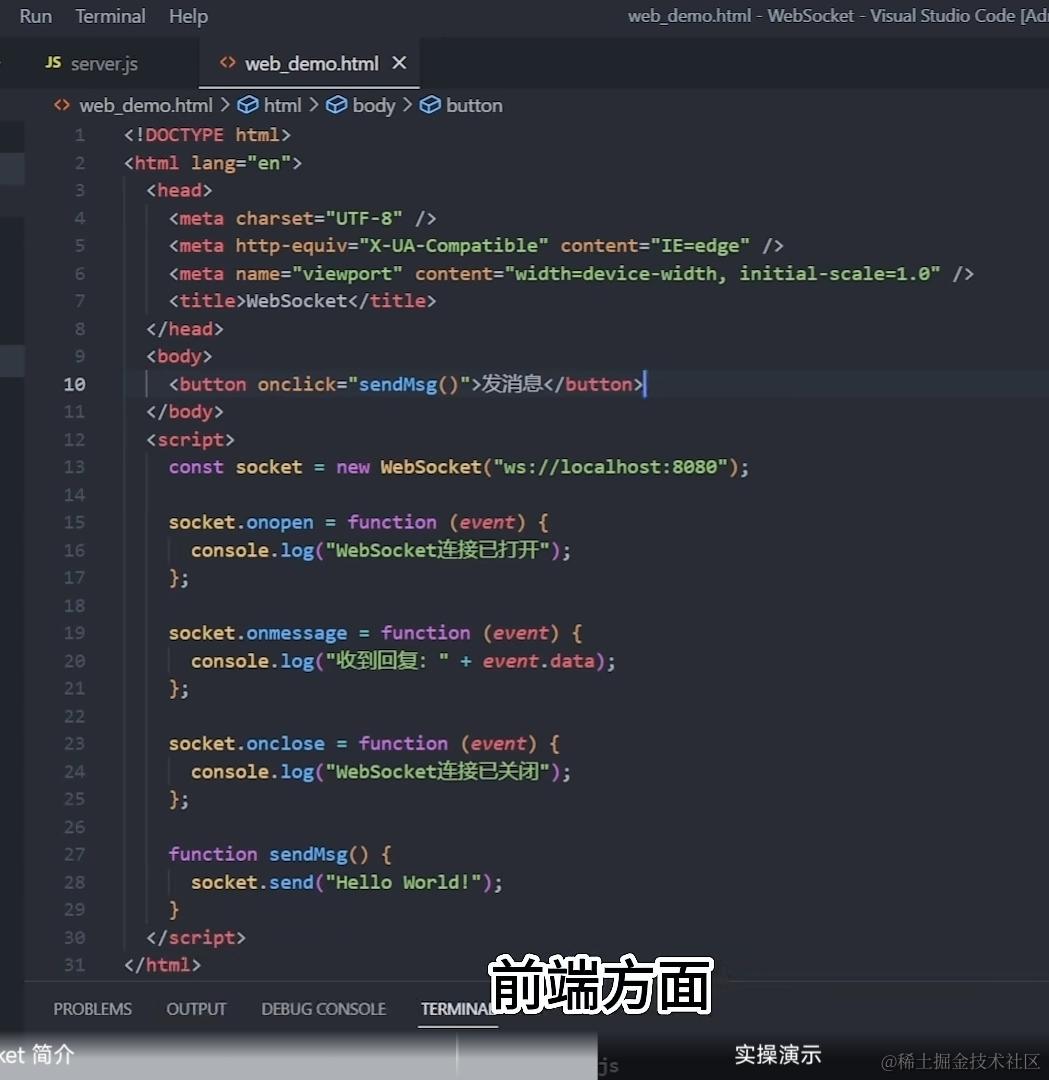1049x1080 pixels.
Task: Select the web_demo.html editor tab
Action: [311, 64]
